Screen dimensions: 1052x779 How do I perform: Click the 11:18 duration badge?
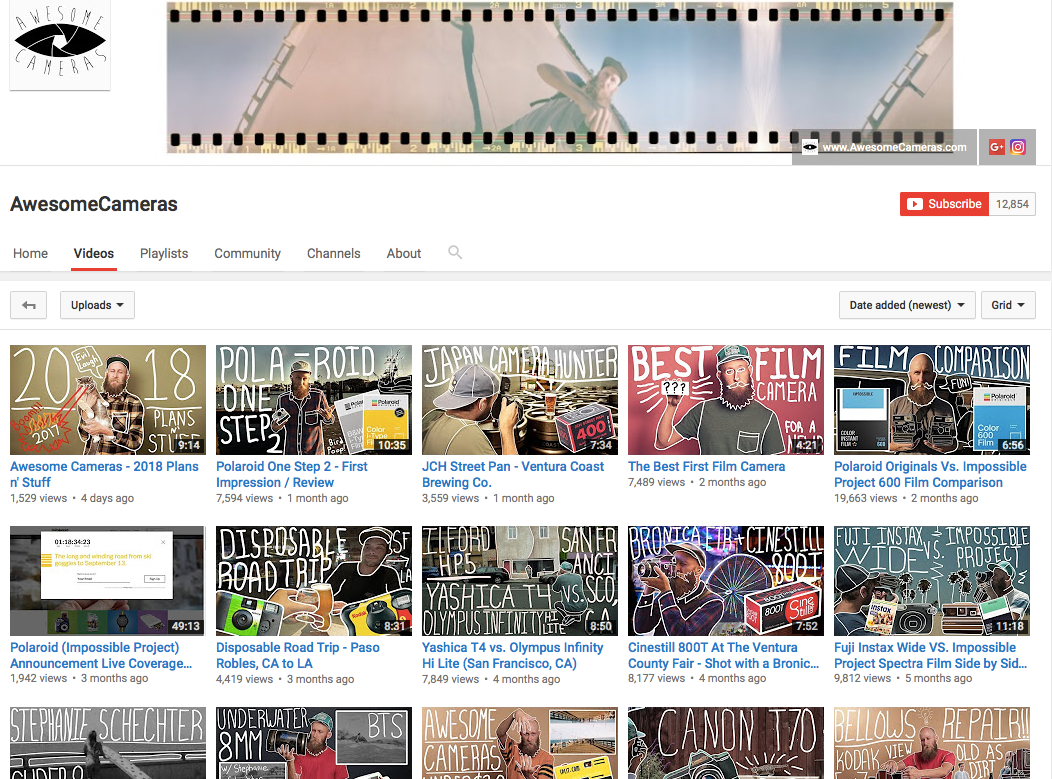click(1010, 626)
